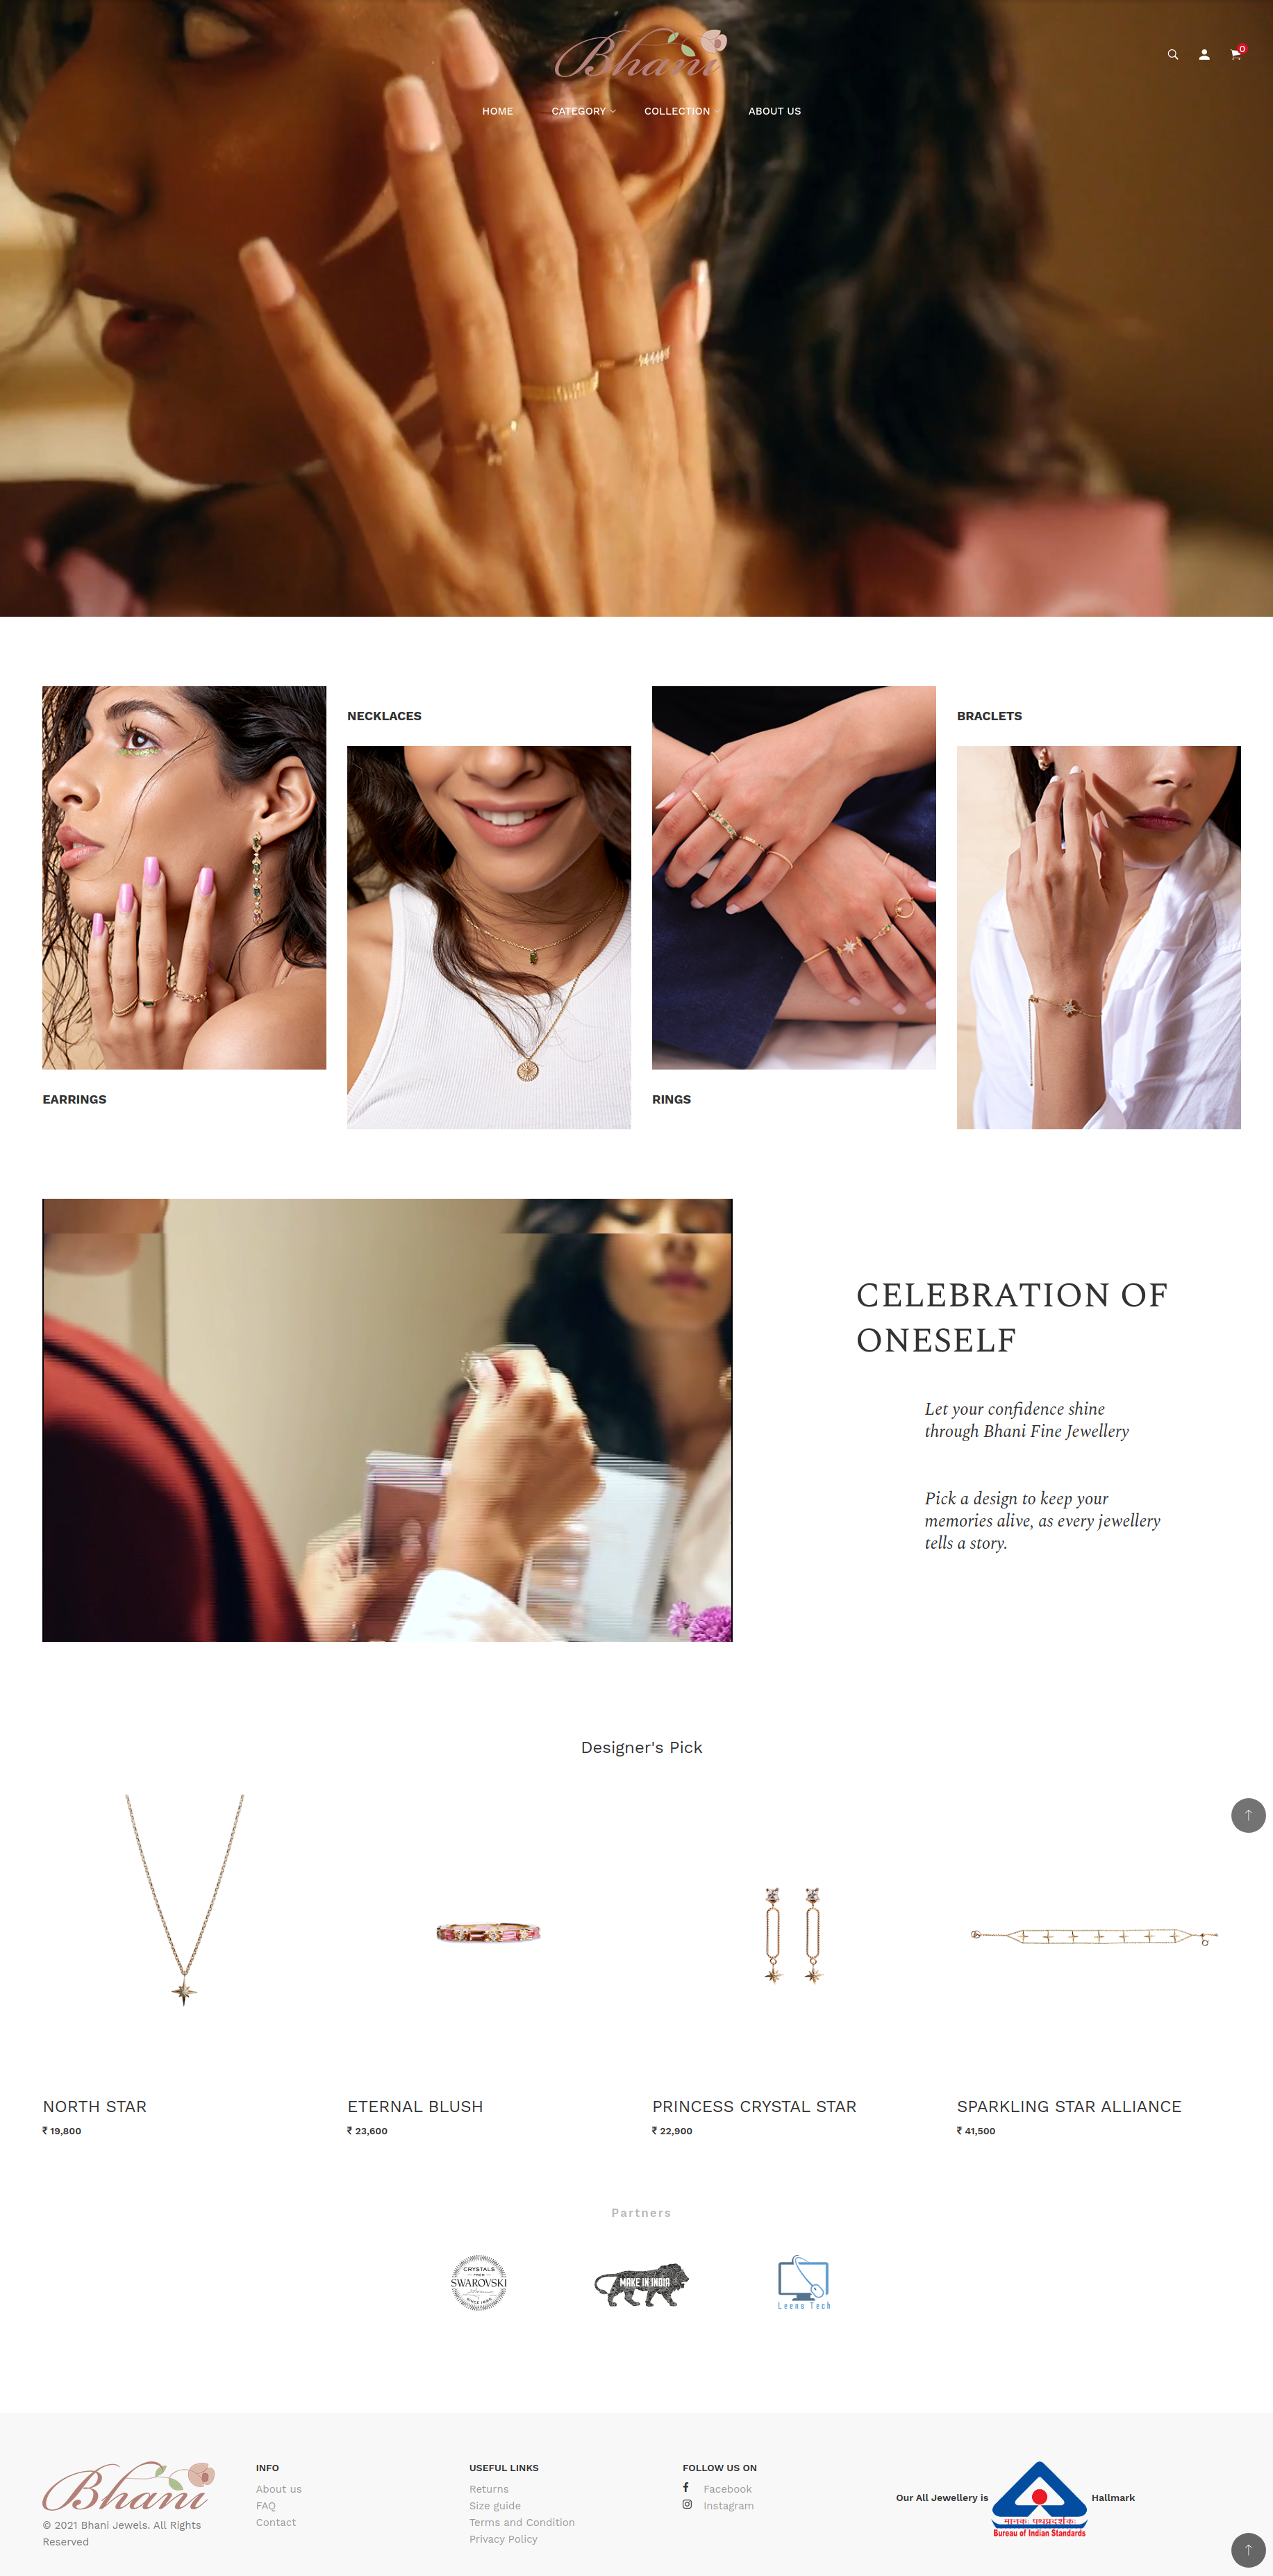This screenshot has width=1273, height=2576.
Task: Click the Swarovski partner logo
Action: 479,2283
